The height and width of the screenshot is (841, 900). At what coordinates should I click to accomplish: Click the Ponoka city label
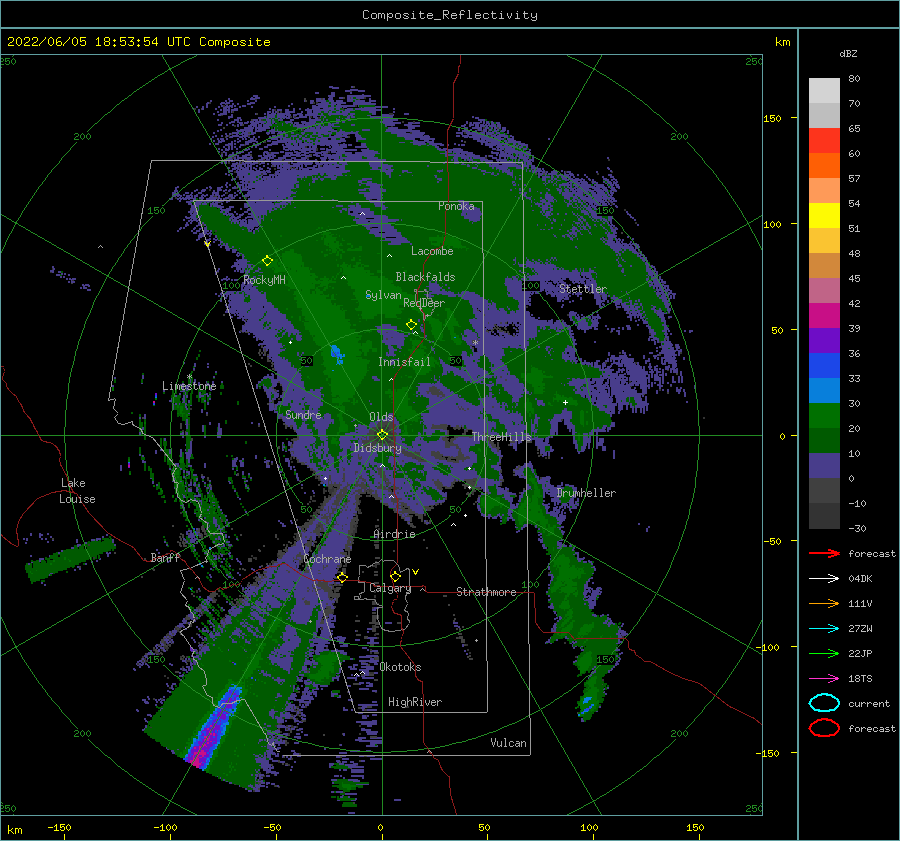456,206
